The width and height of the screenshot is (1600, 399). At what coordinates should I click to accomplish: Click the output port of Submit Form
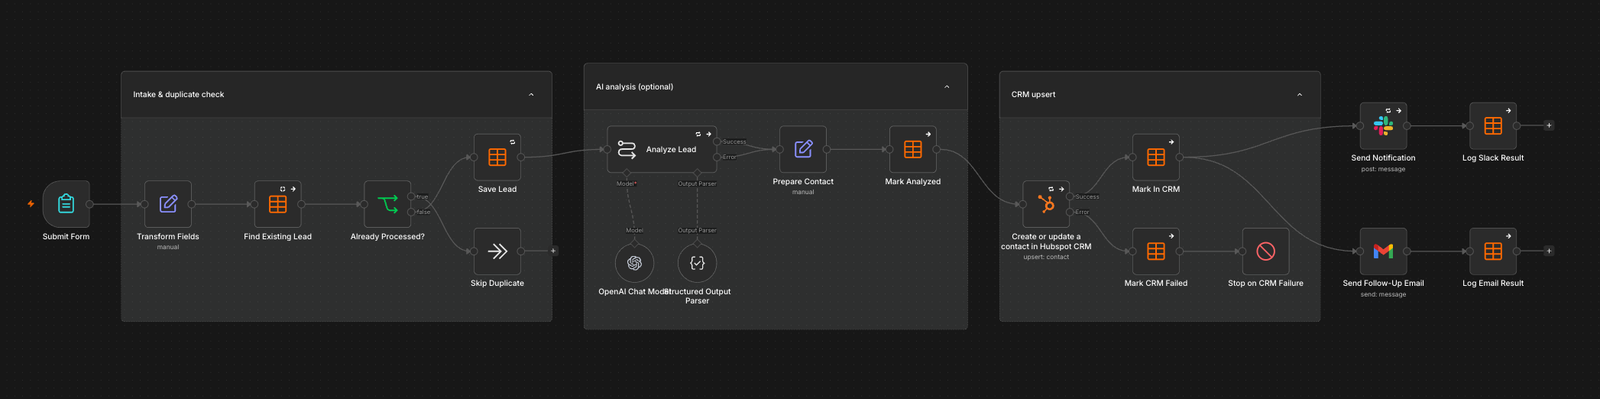click(x=90, y=204)
